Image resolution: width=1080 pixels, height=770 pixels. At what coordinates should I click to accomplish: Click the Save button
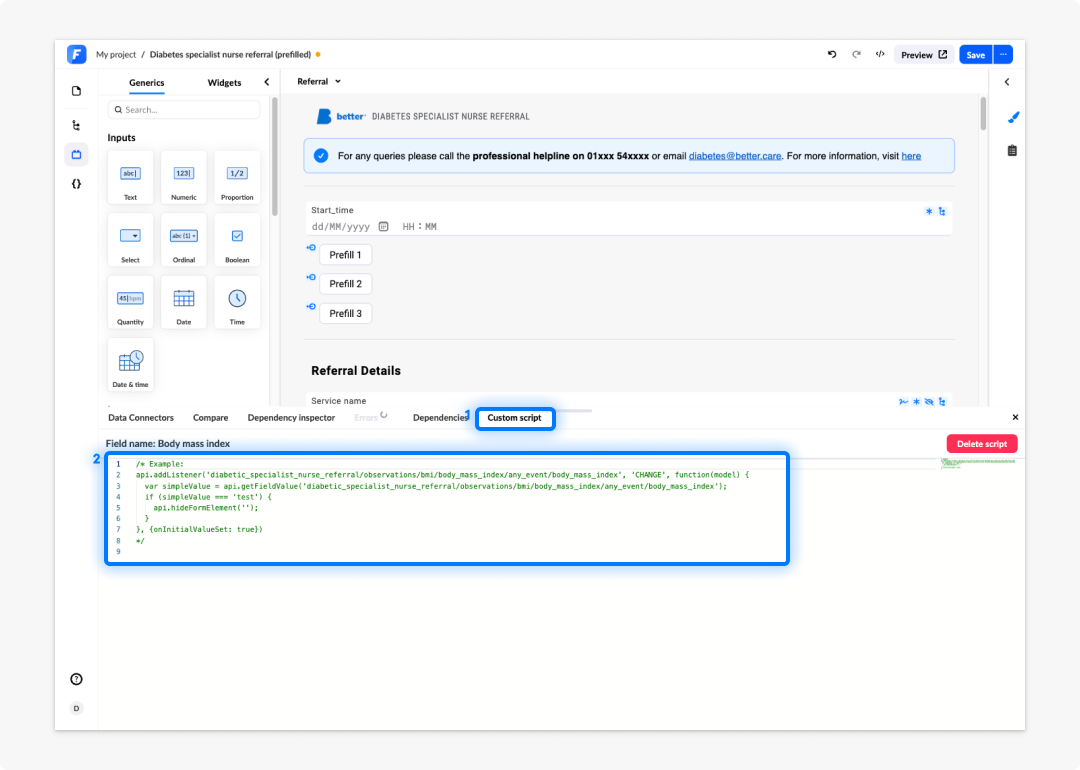click(976, 54)
